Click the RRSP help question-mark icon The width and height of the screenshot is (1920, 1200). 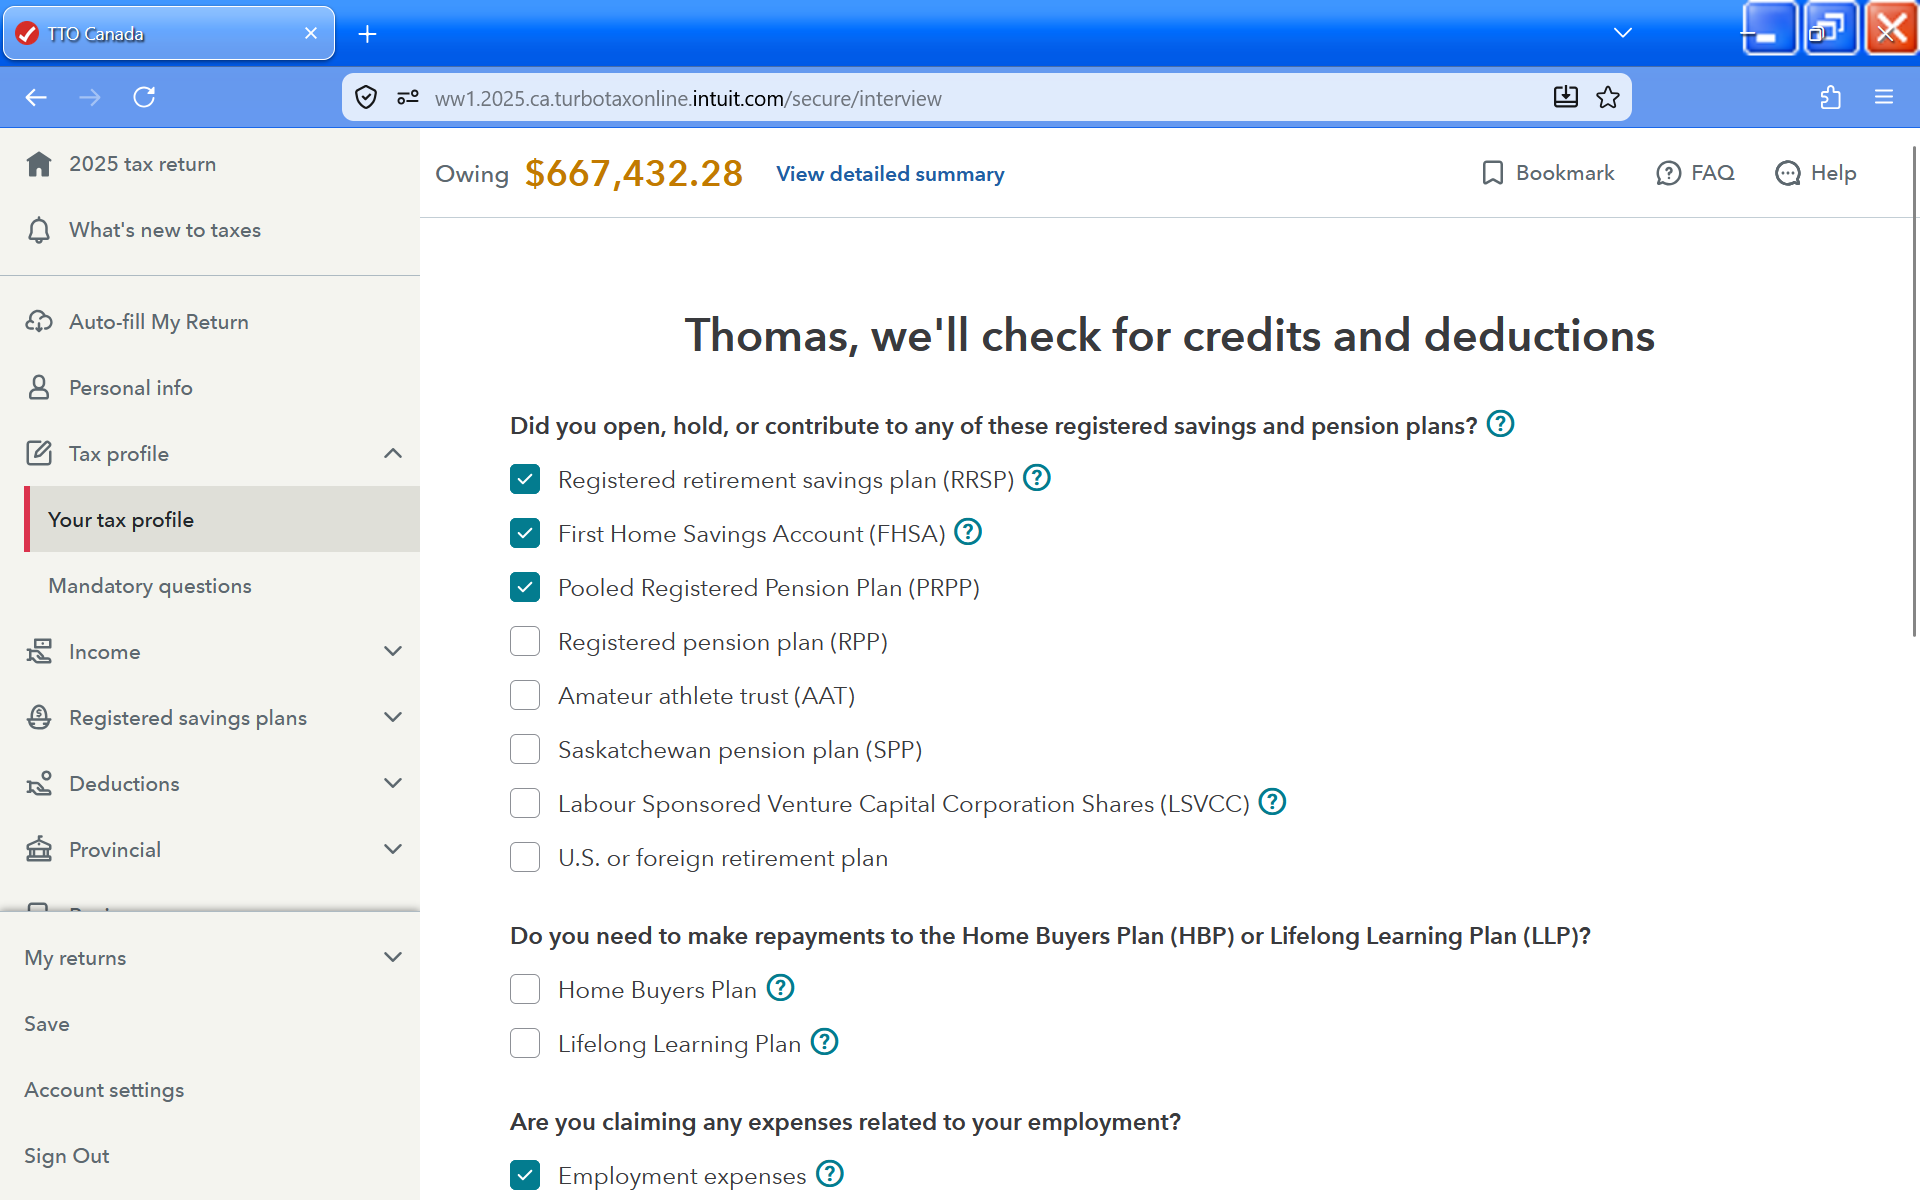(x=1037, y=478)
